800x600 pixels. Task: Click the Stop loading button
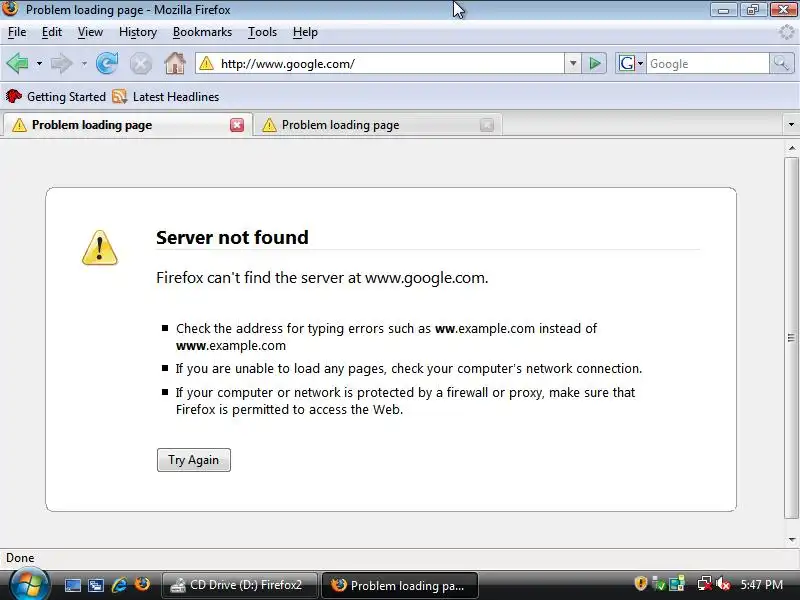tap(140, 64)
